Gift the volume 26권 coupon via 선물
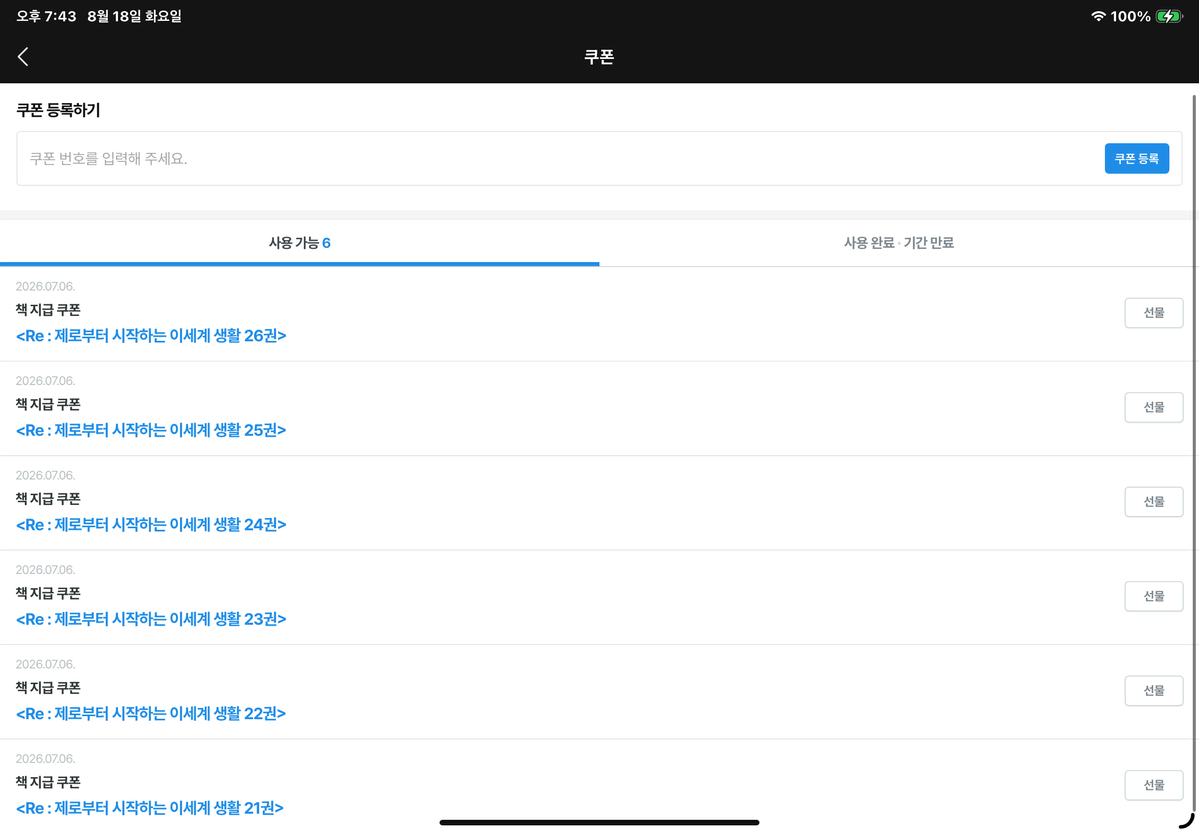This screenshot has width=1199, height=833. (1153, 313)
